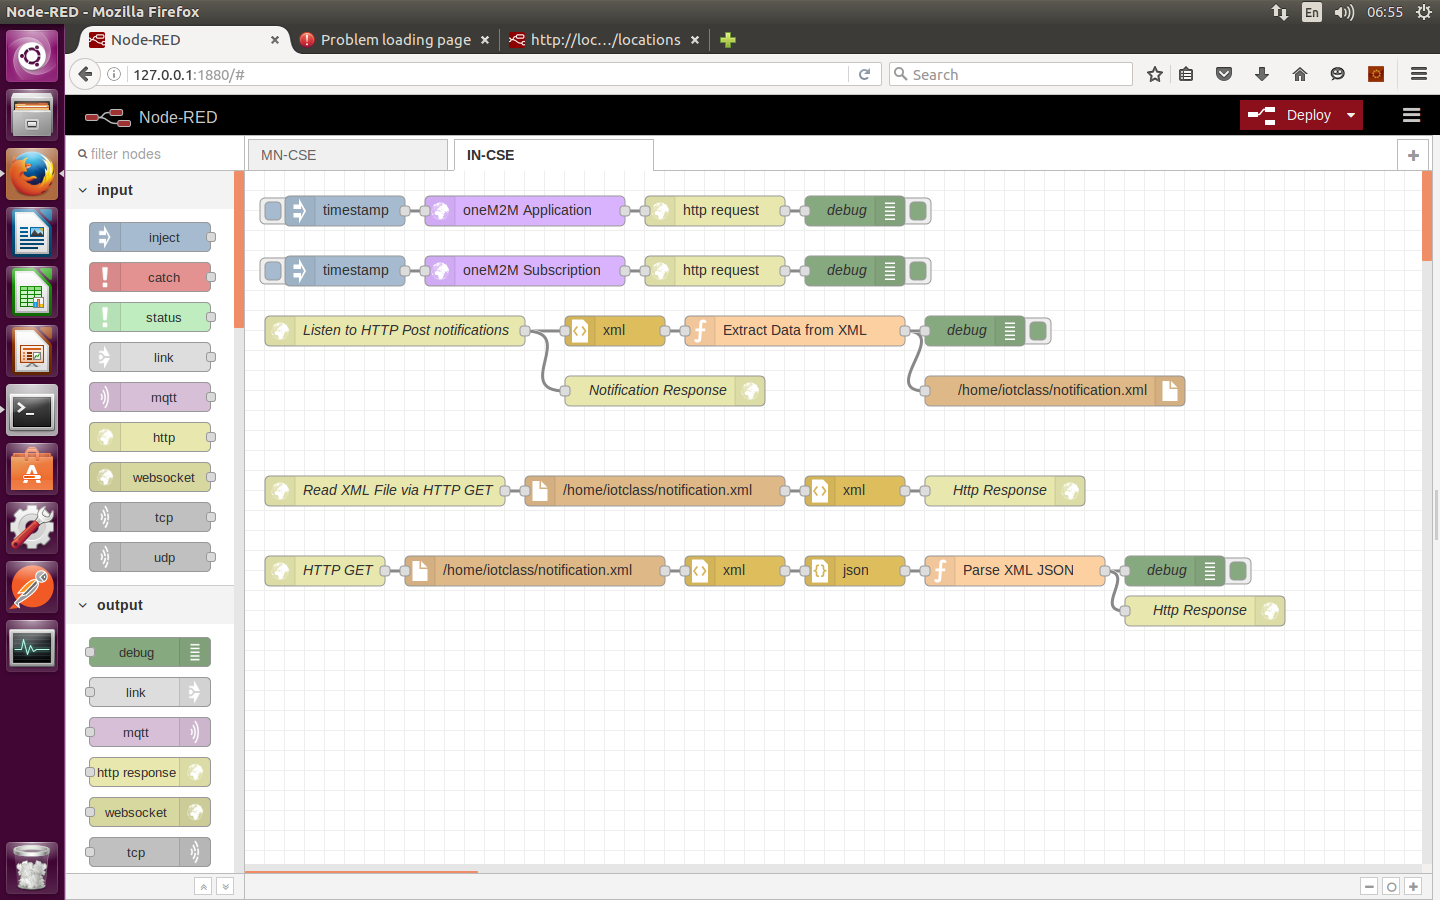Toggle the second row debug node button
This screenshot has width=1440, height=900.
coord(918,271)
